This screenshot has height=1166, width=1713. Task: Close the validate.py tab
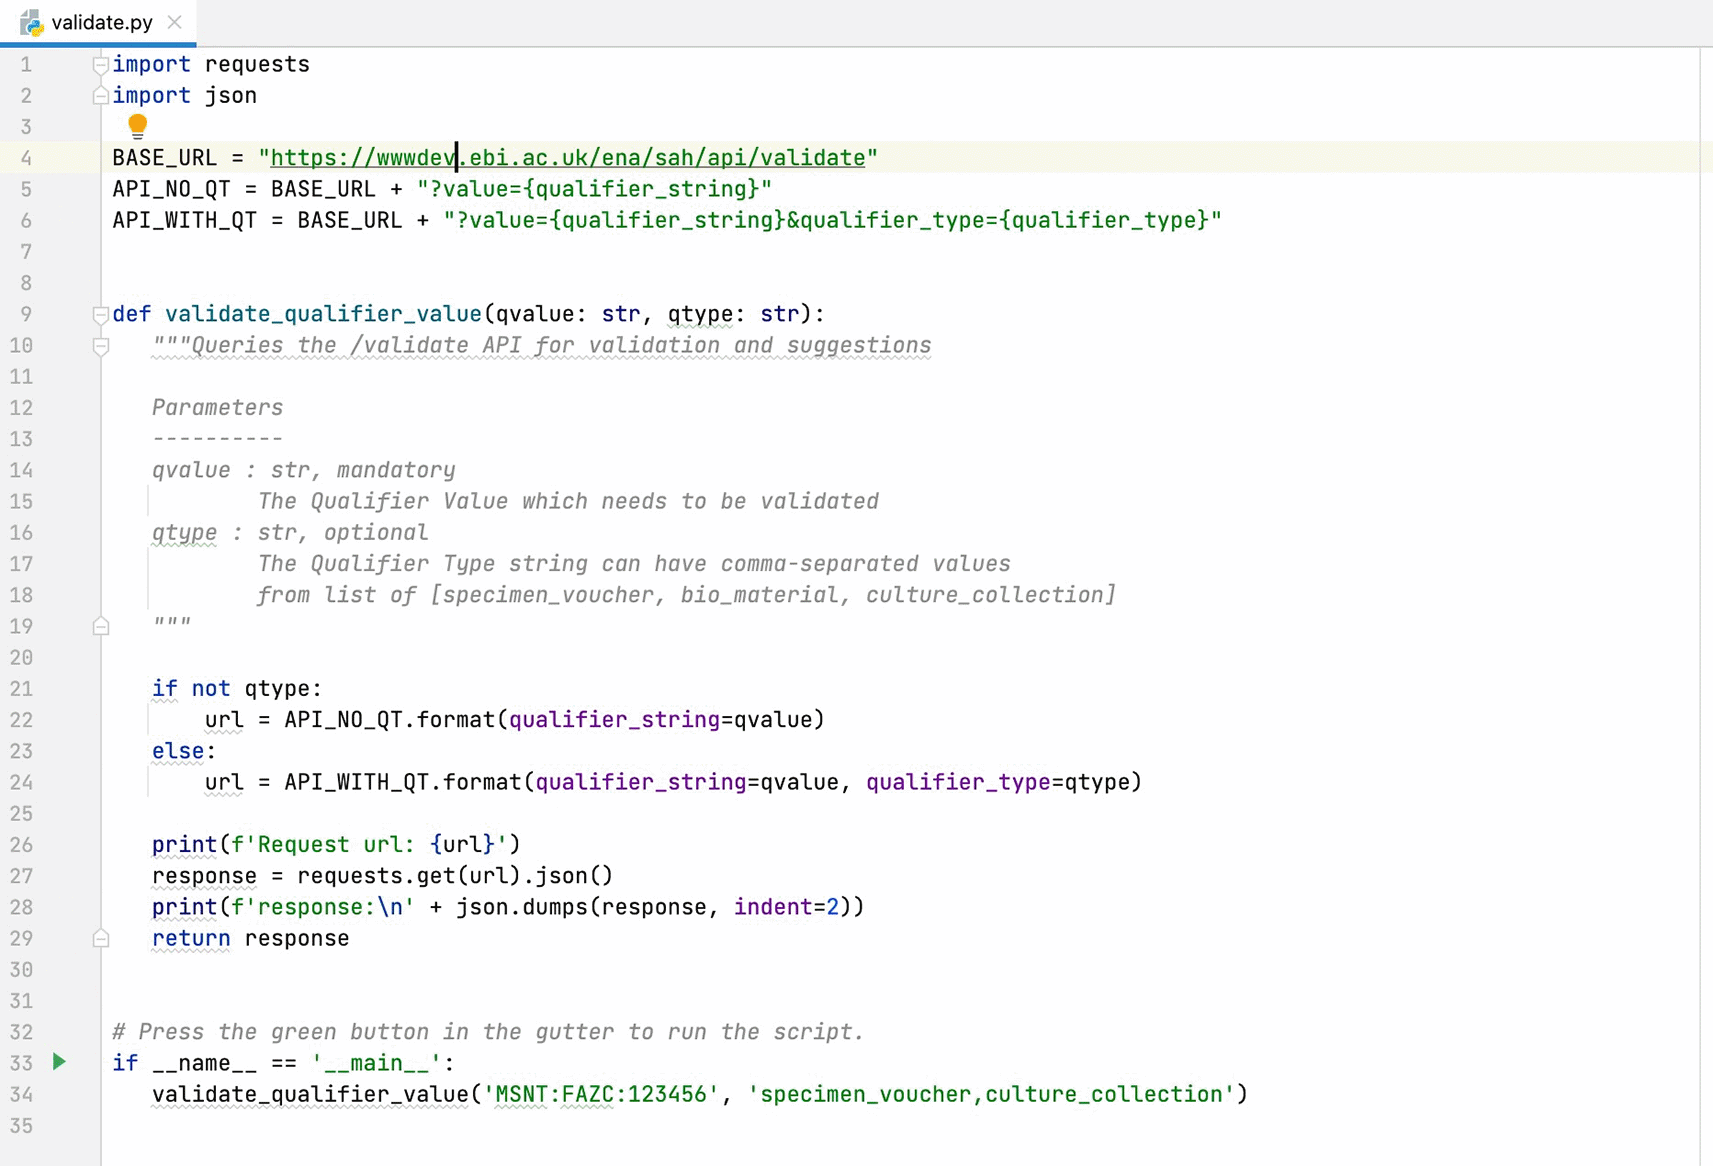point(175,21)
